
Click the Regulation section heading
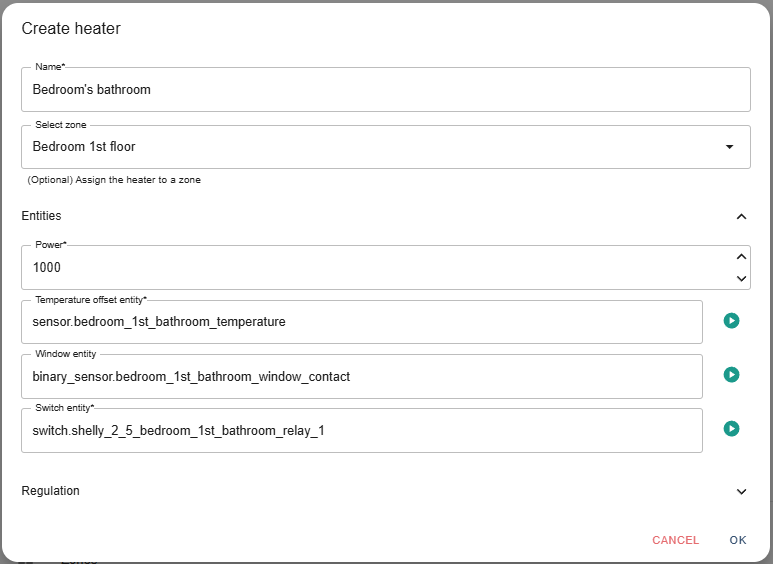click(50, 491)
